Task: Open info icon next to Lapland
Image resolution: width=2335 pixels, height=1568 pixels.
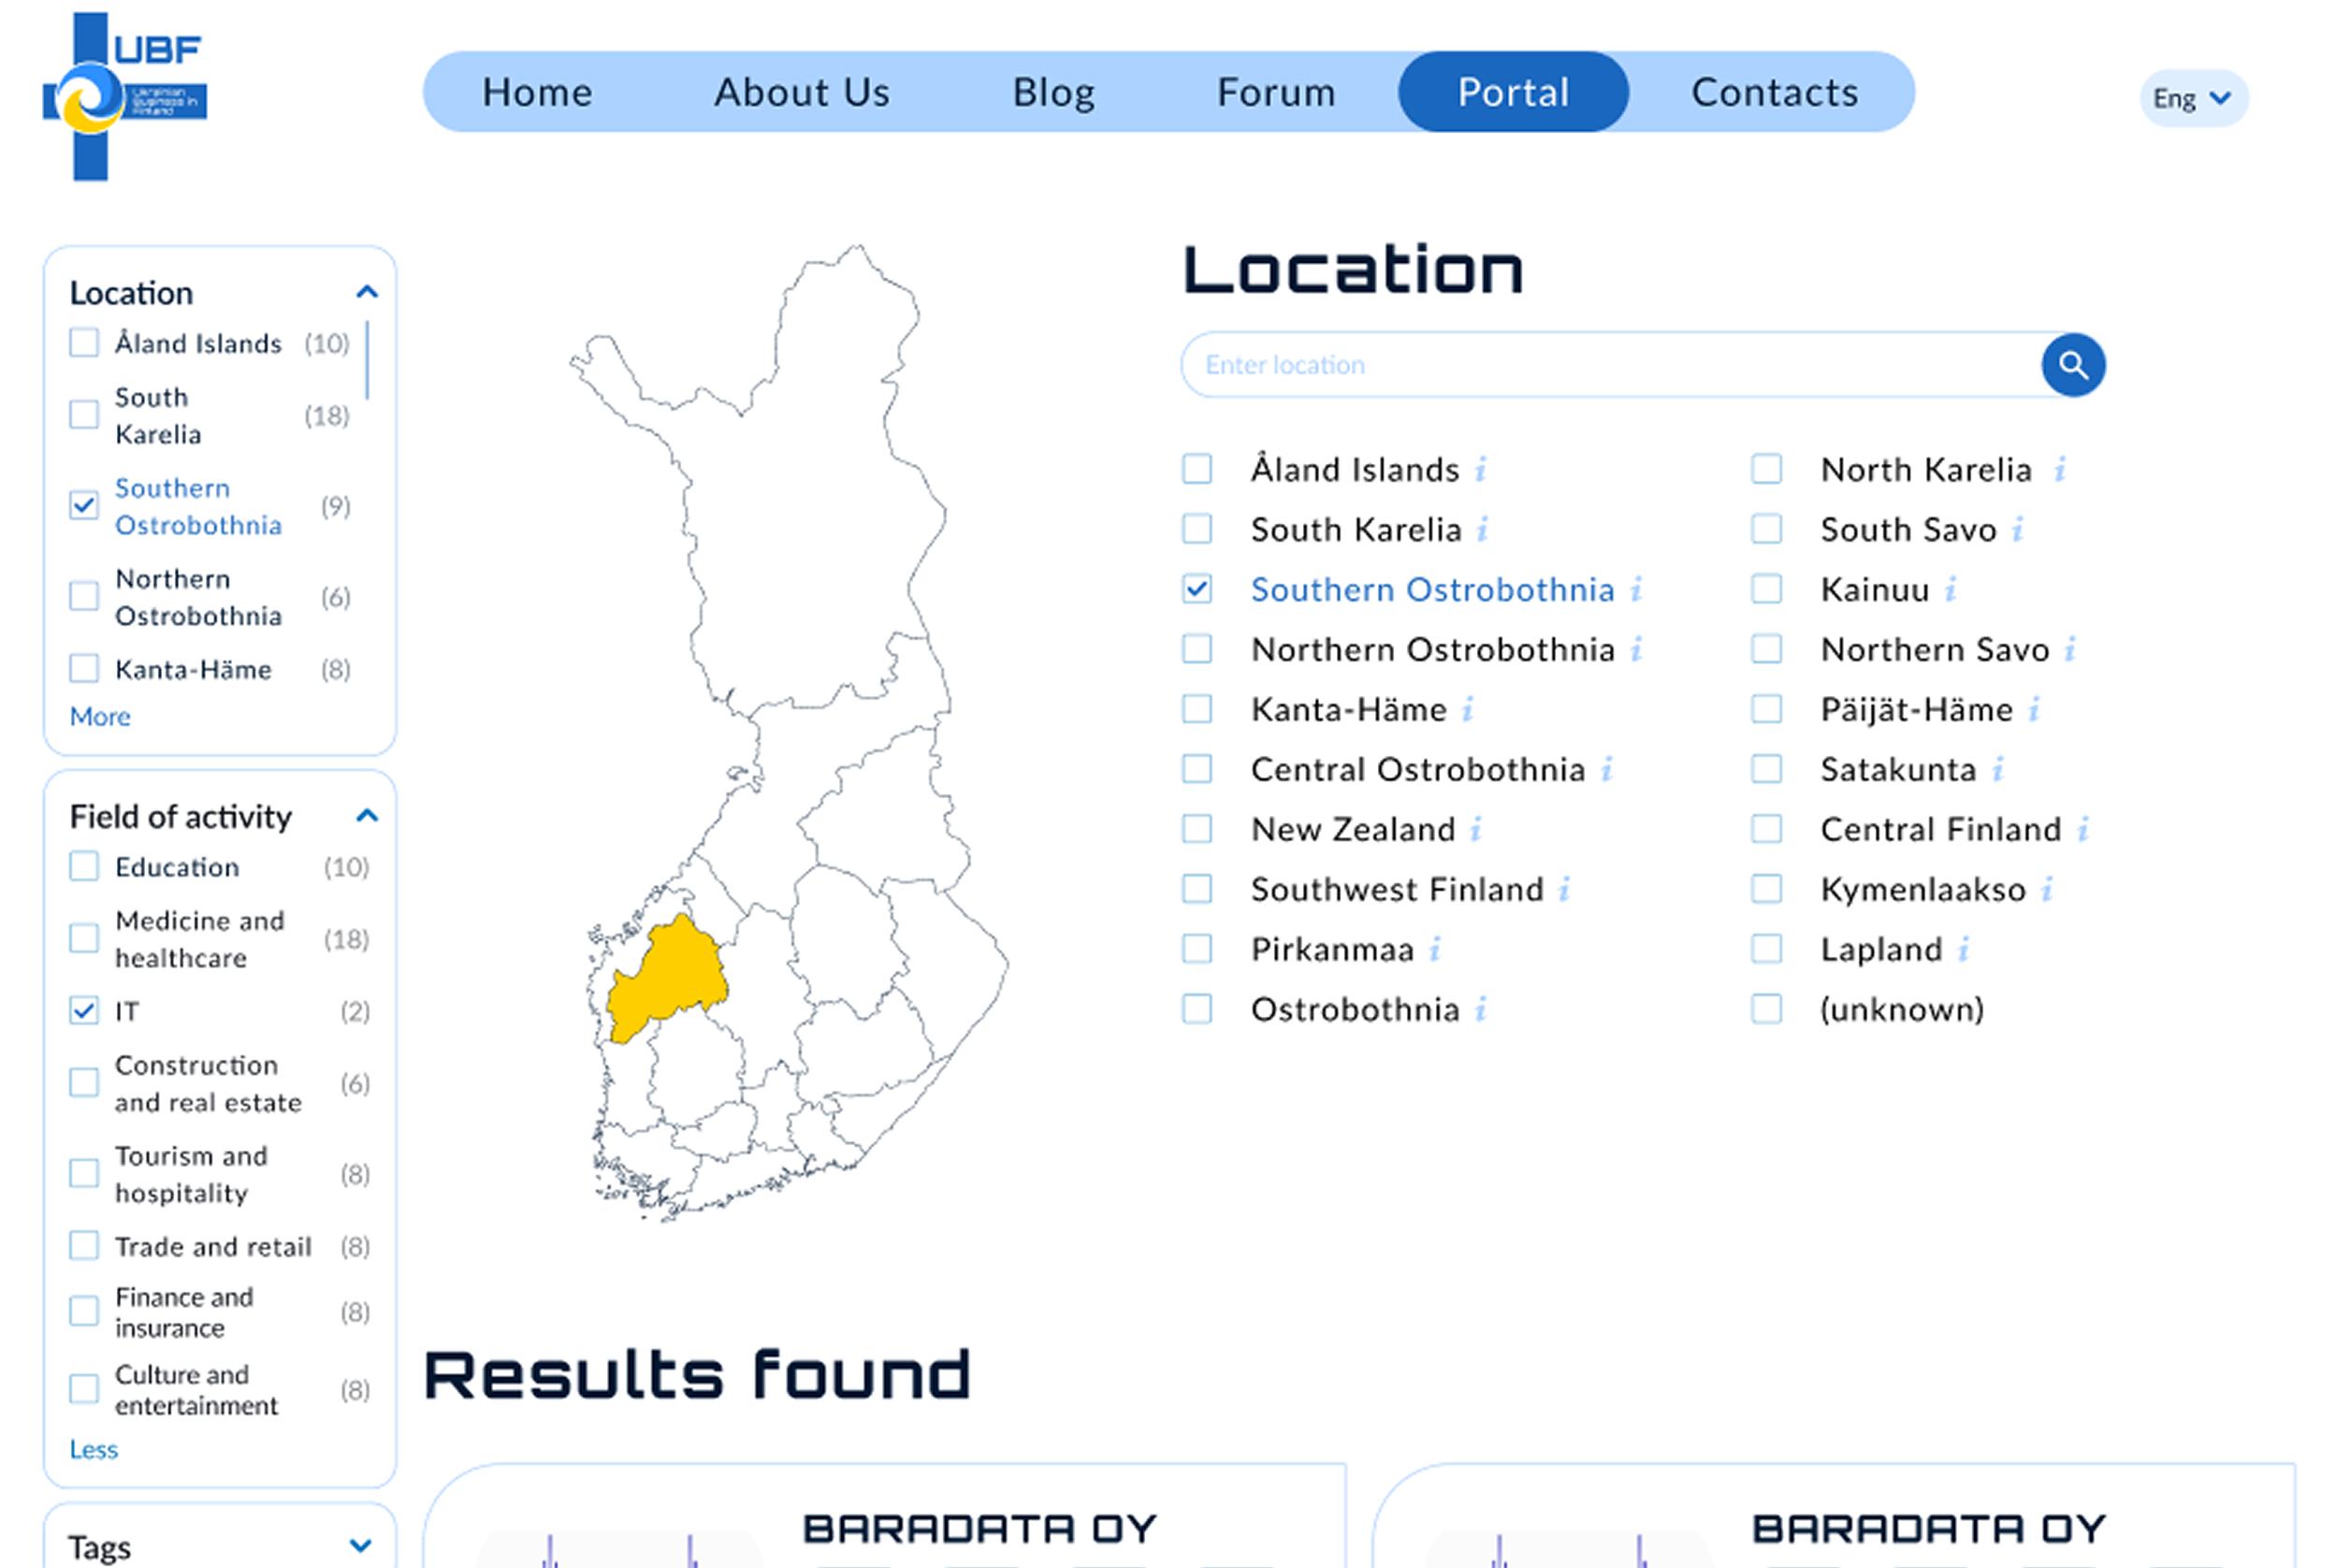Action: (1963, 948)
